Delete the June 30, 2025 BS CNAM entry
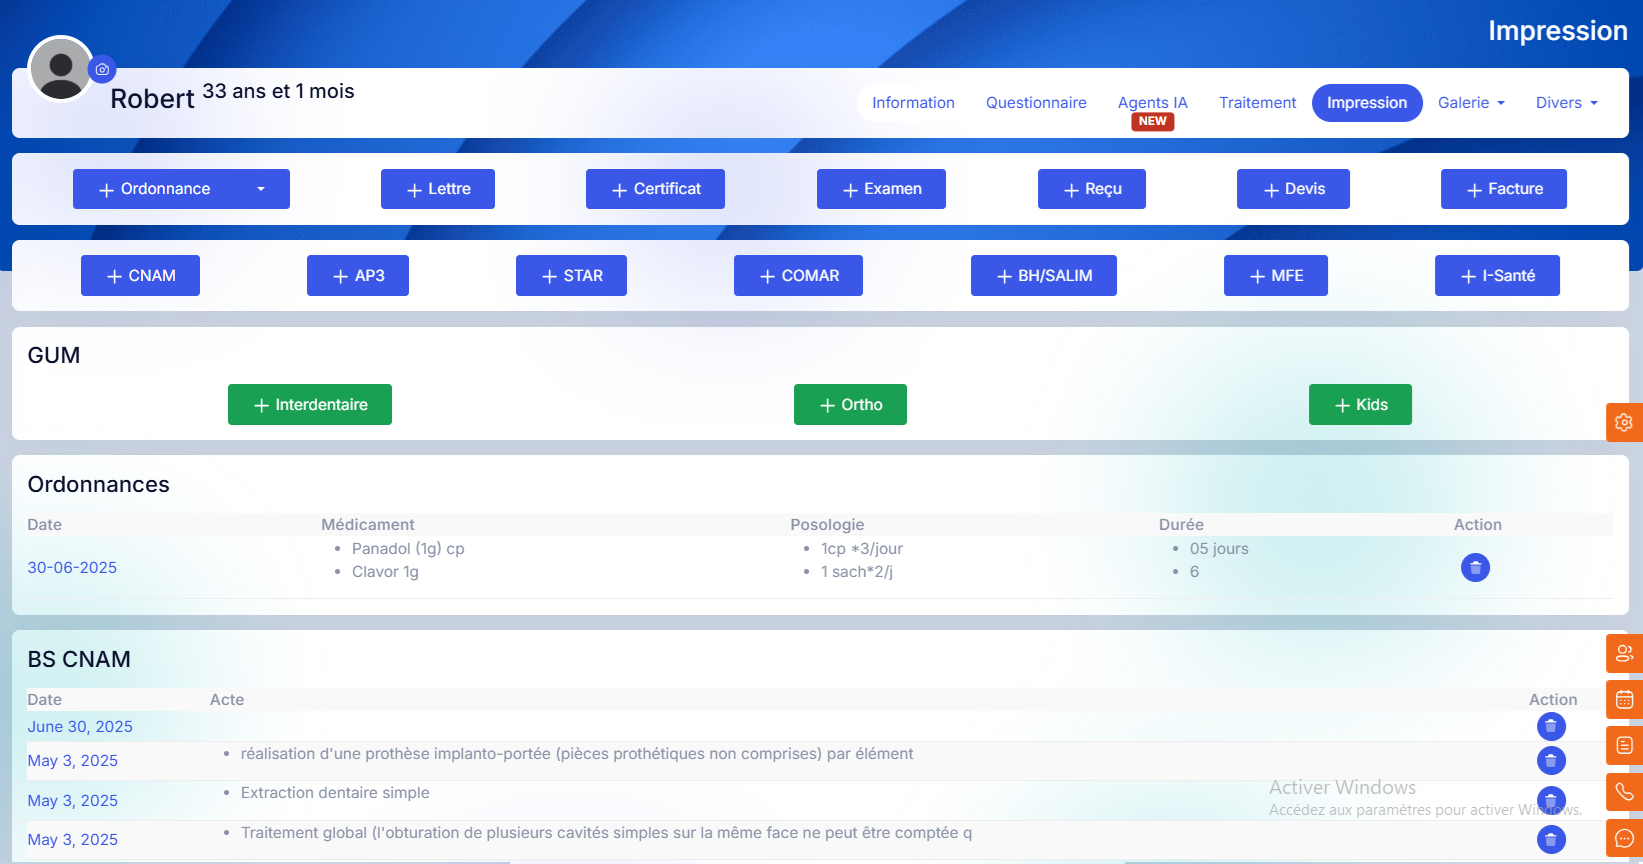The width and height of the screenshot is (1643, 864). 1550,726
